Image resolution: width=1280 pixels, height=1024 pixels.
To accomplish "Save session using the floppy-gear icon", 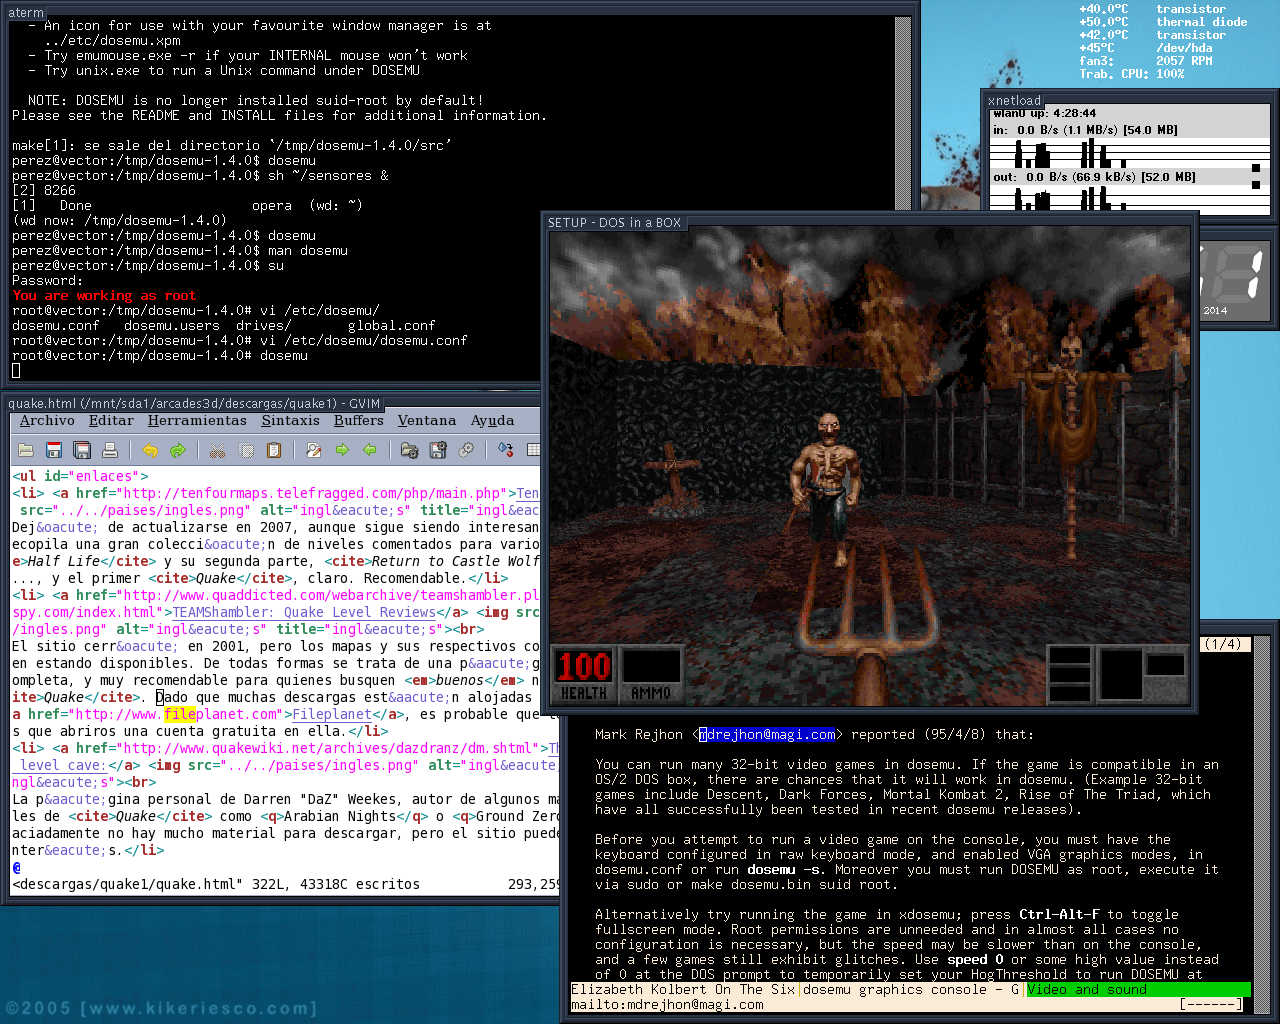I will 437,450.
